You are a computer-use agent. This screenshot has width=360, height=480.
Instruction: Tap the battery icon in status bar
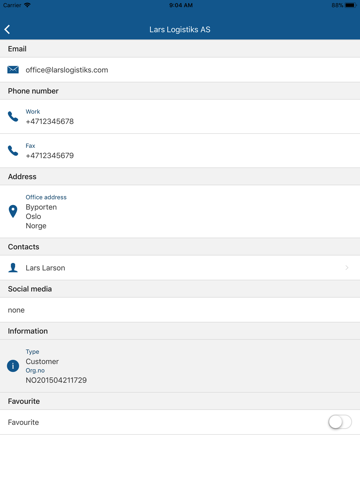coord(351,5)
